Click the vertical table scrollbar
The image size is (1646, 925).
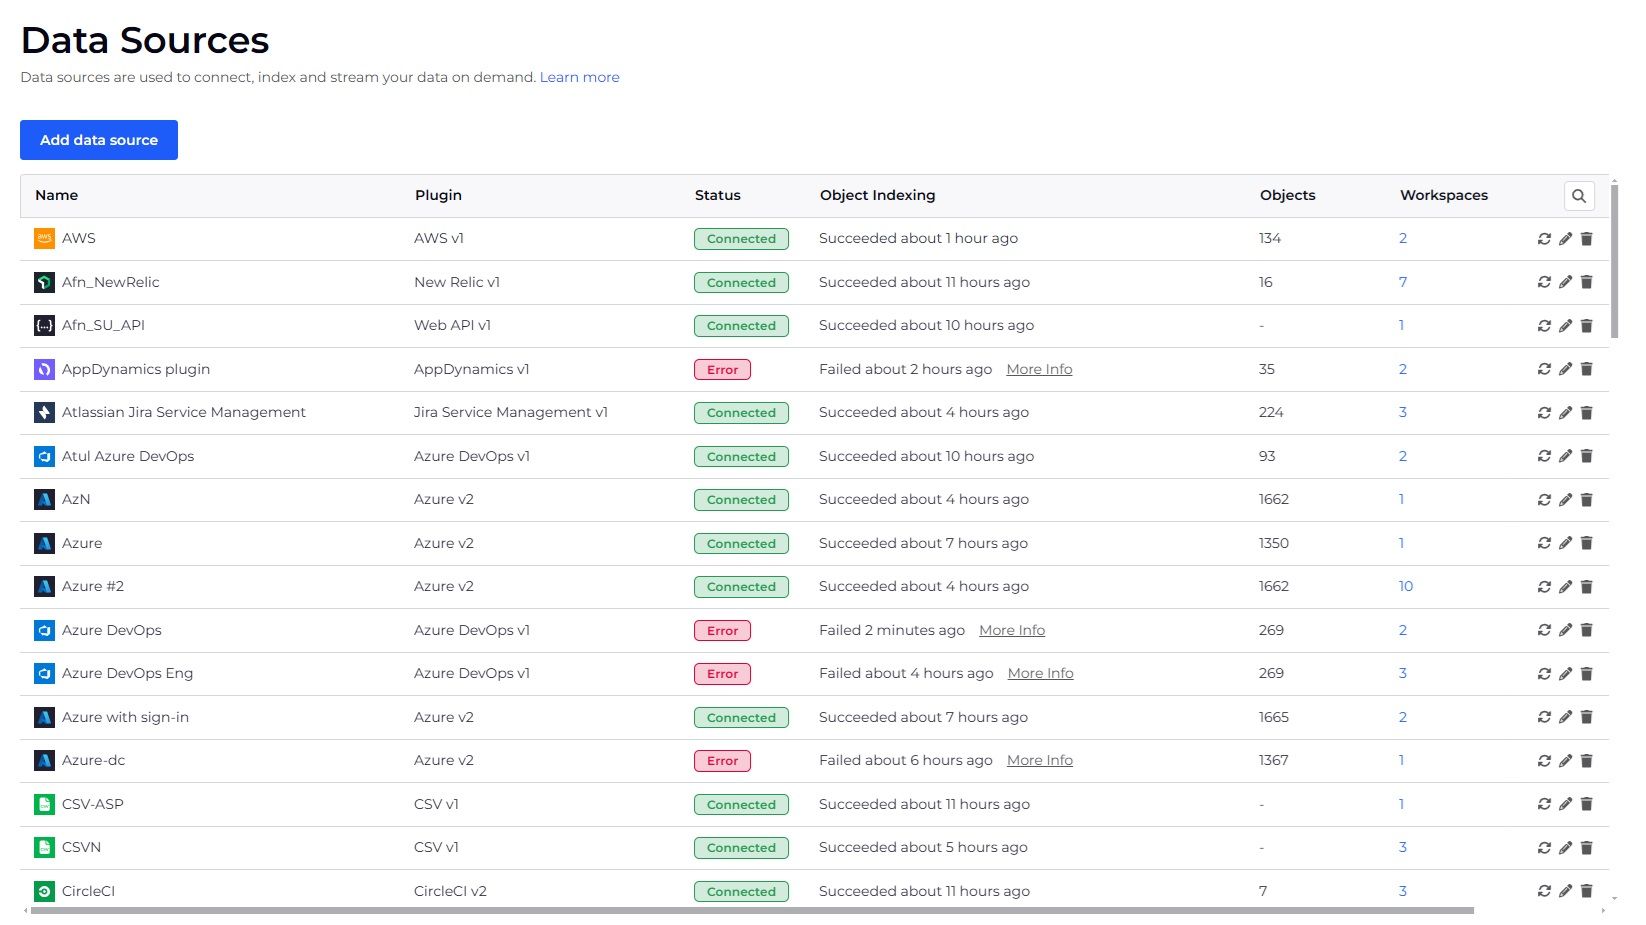tap(1615, 260)
